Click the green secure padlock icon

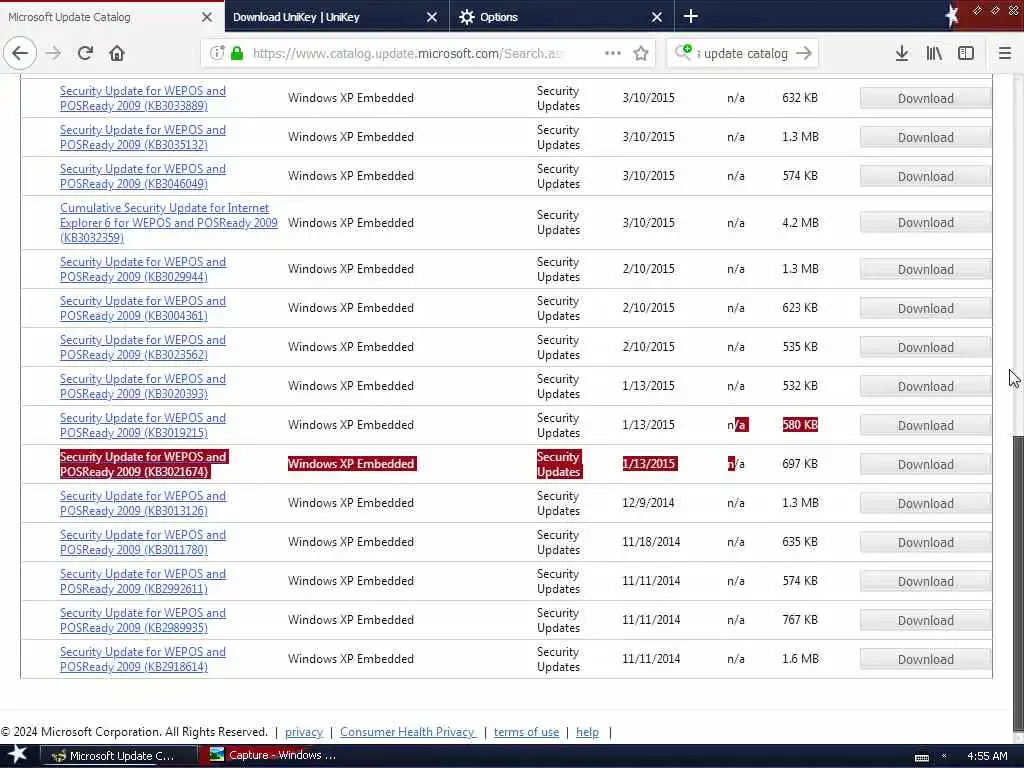(x=237, y=53)
